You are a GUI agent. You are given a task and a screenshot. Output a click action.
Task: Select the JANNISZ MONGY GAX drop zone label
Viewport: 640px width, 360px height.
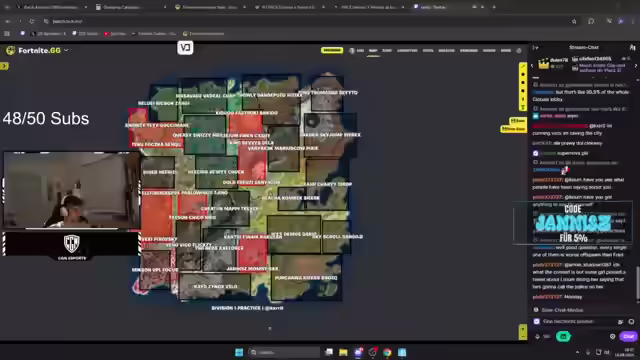coord(252,269)
